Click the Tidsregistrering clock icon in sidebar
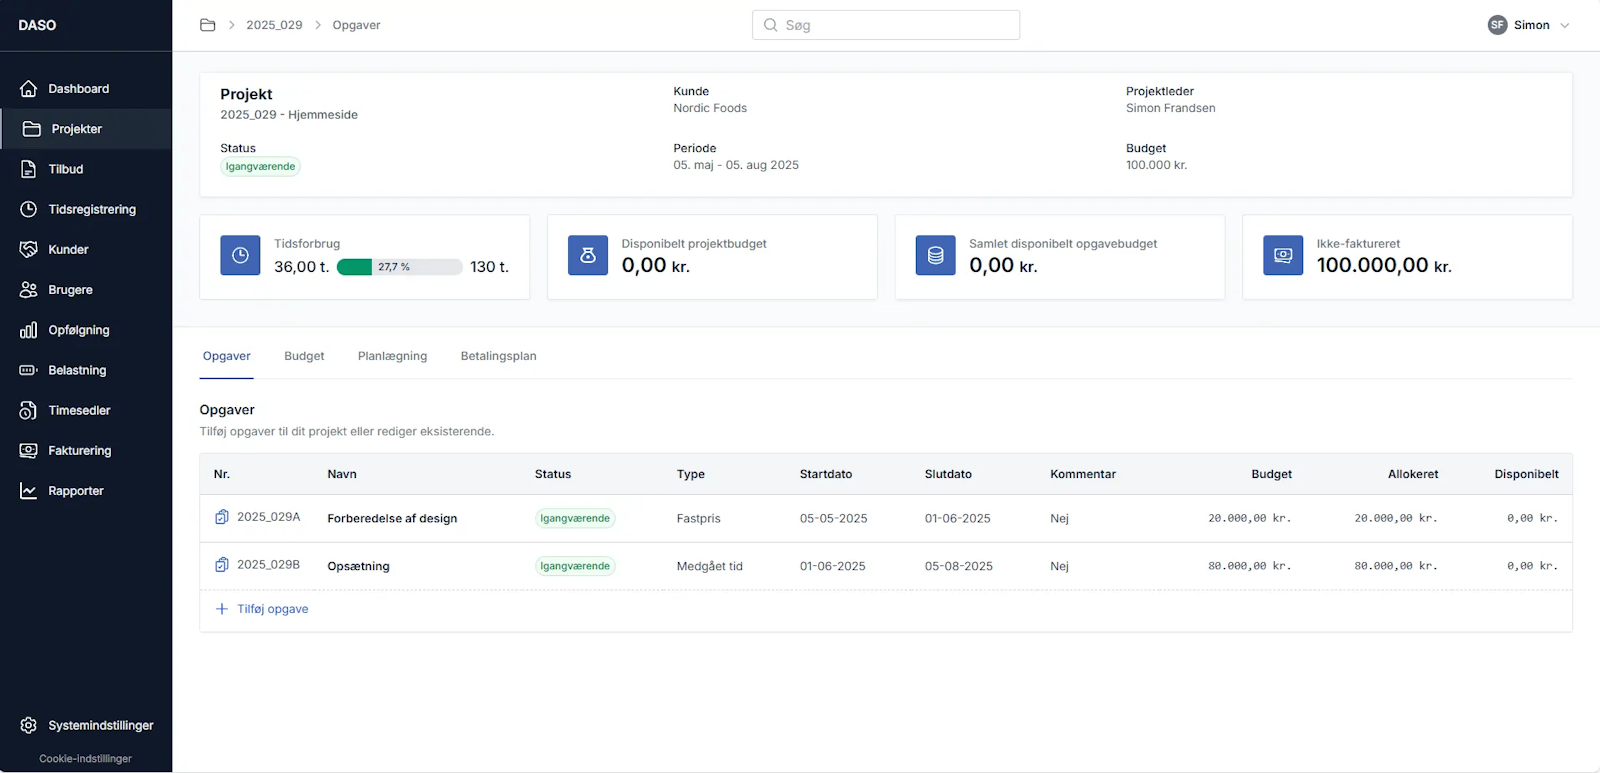This screenshot has height=773, width=1600. [29, 209]
